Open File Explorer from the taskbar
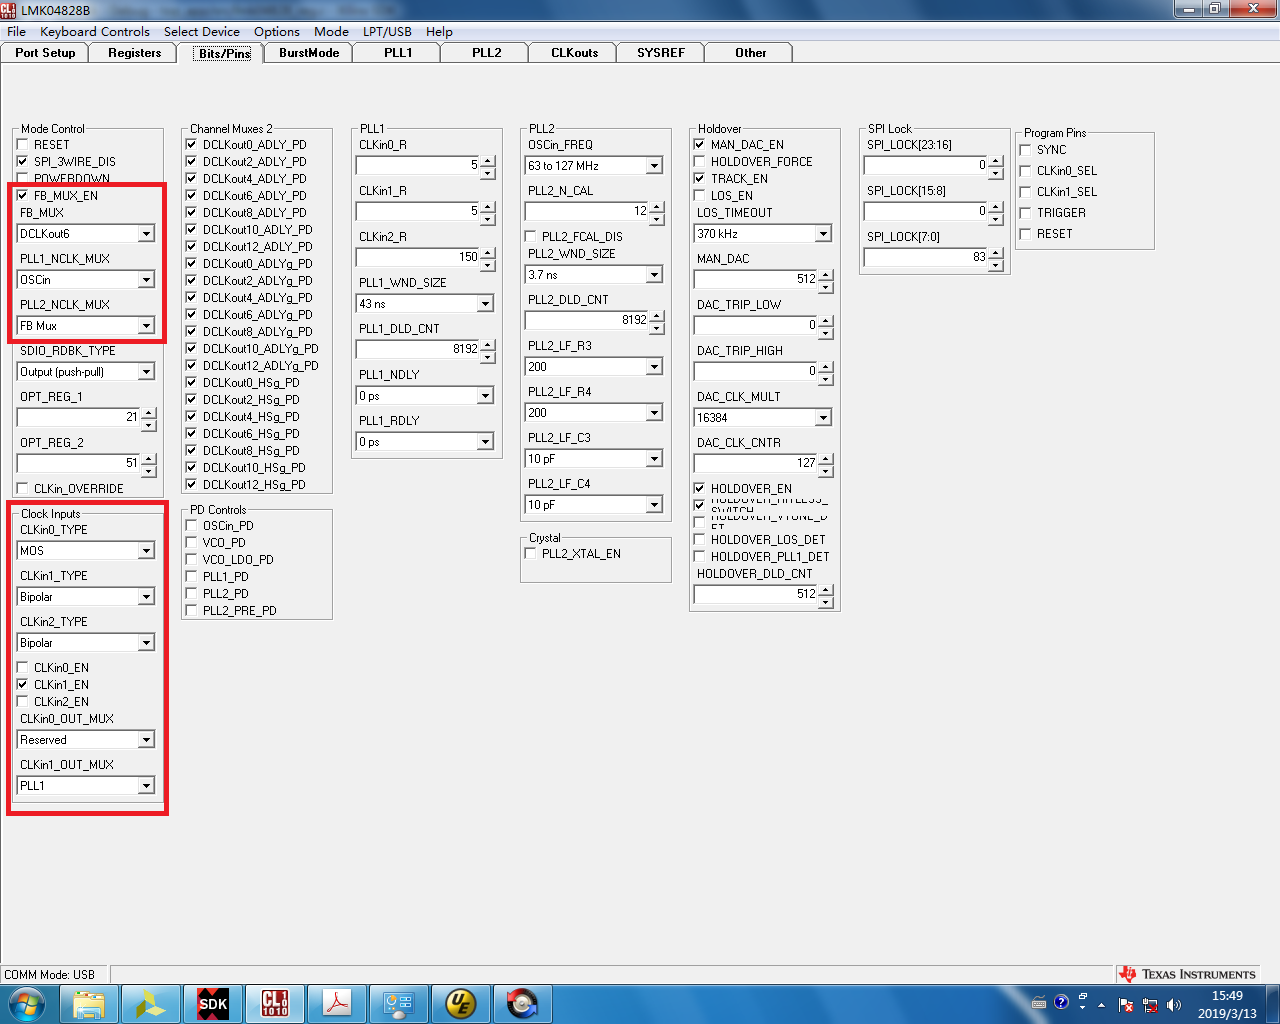1280x1024 pixels. (89, 1003)
